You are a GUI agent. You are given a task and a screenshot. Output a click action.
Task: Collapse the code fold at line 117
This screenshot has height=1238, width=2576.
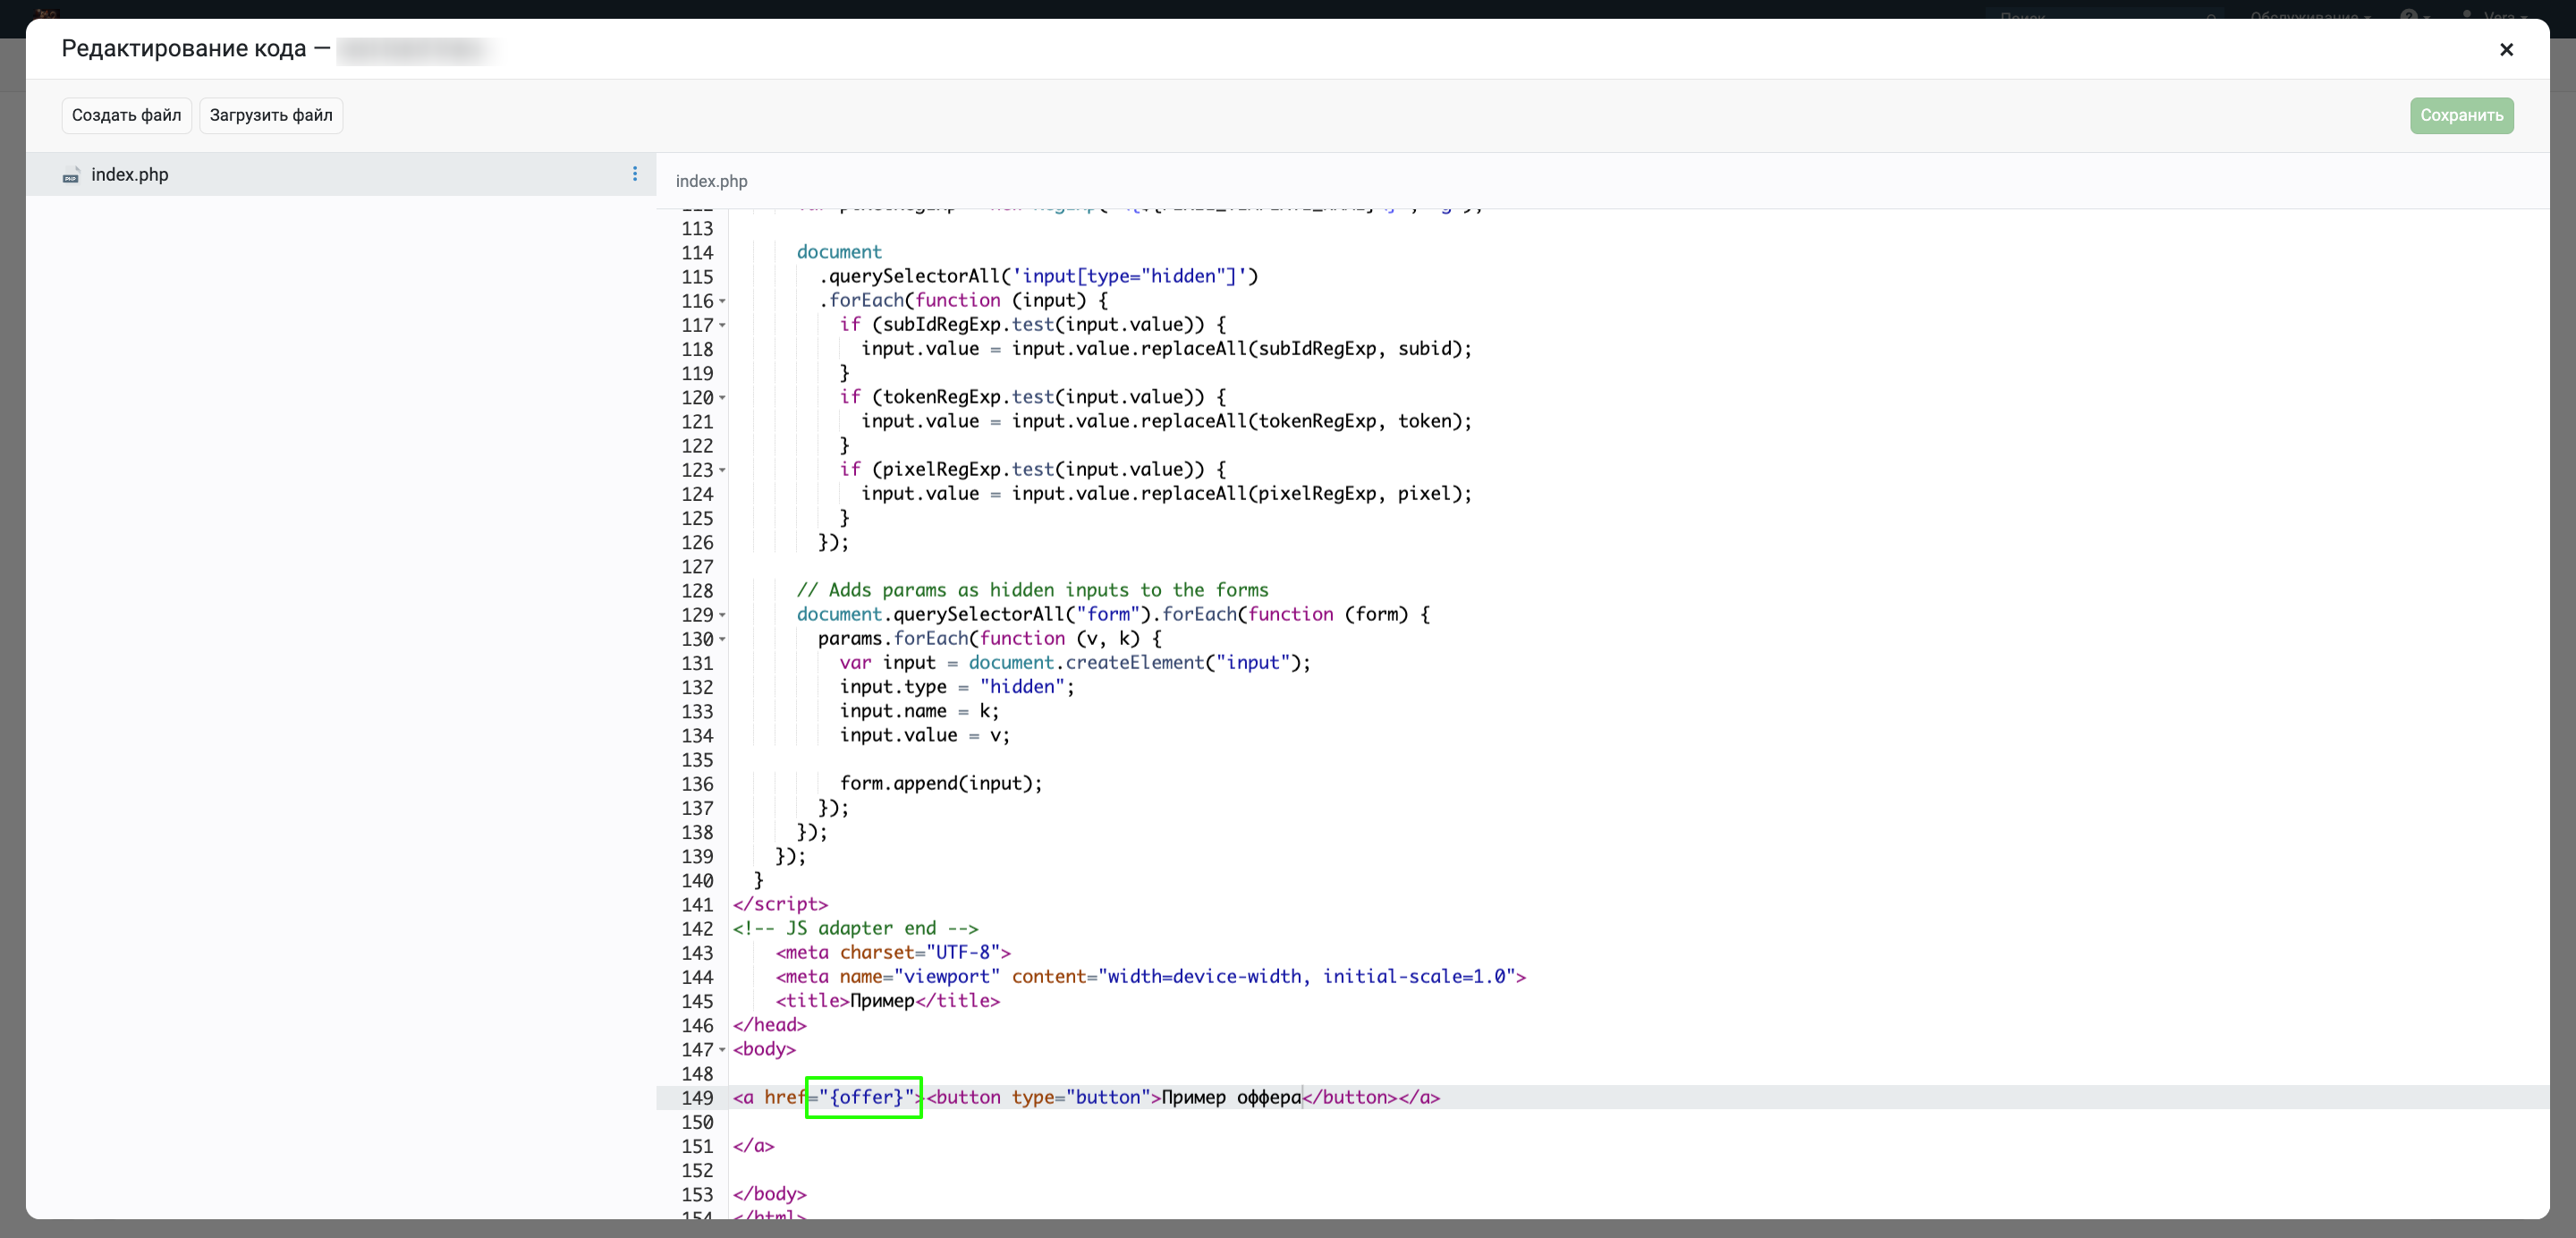(x=722, y=325)
